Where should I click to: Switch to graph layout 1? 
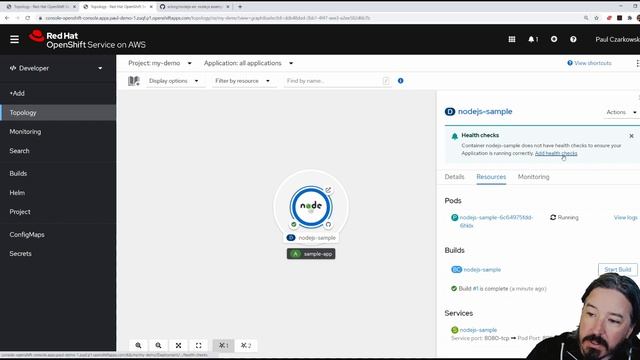click(x=223, y=345)
